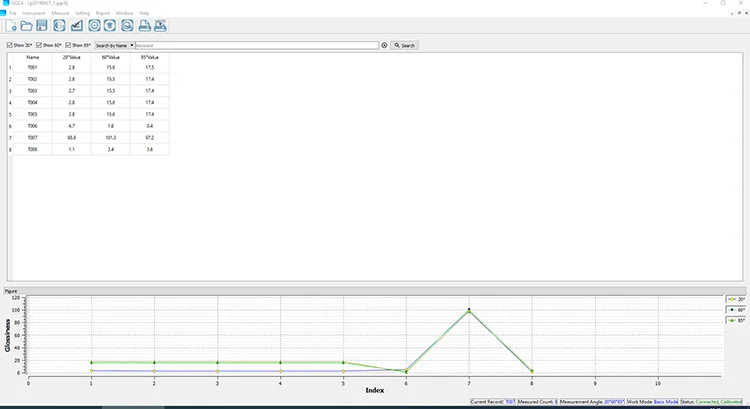Save the file with the floppy disk icon
This screenshot has width=750, height=409.
(42, 26)
